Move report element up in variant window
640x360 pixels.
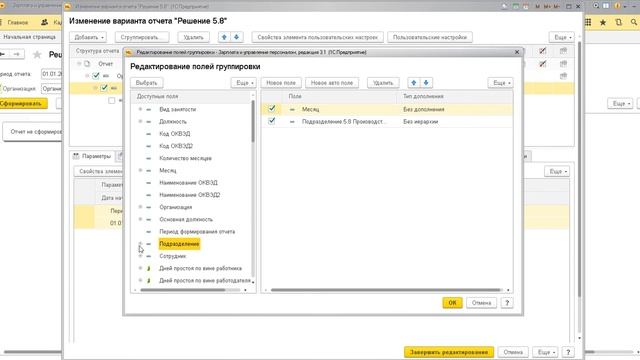point(224,37)
